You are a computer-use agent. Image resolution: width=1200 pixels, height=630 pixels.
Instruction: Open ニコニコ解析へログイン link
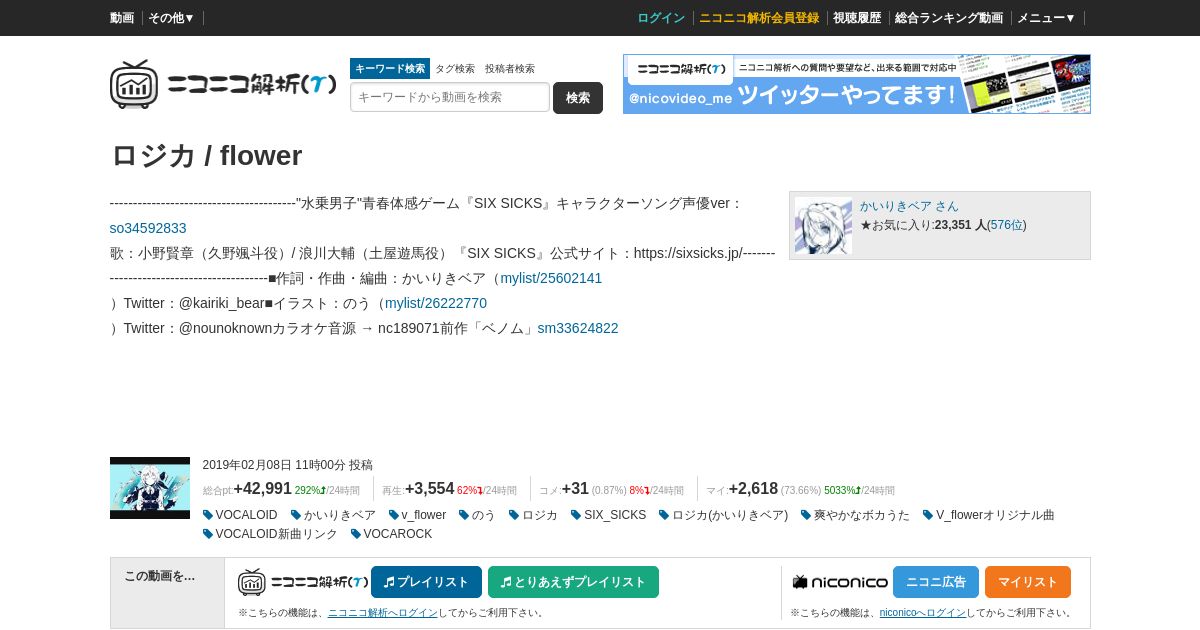click(x=383, y=613)
